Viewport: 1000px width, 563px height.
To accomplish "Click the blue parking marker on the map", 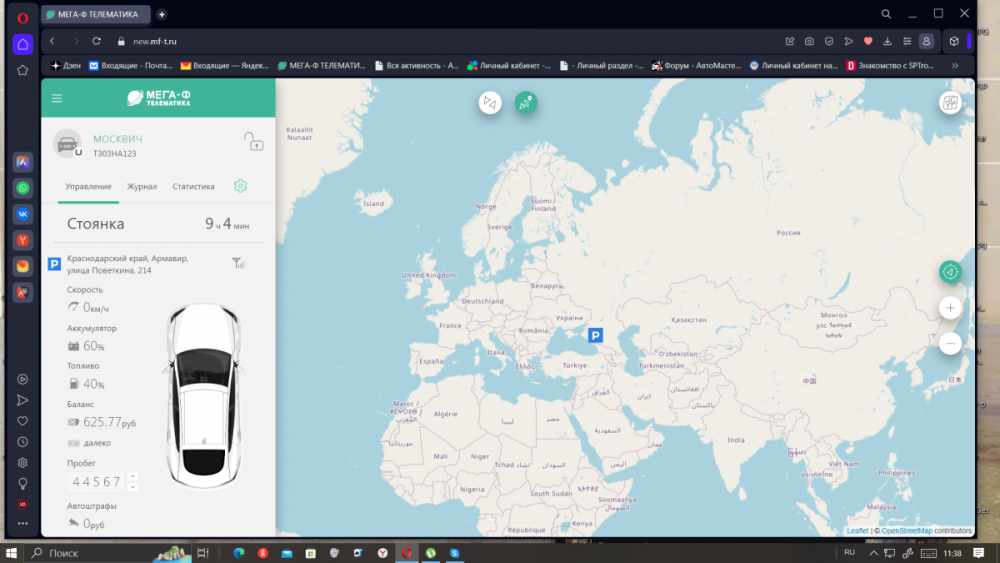I will click(x=596, y=336).
